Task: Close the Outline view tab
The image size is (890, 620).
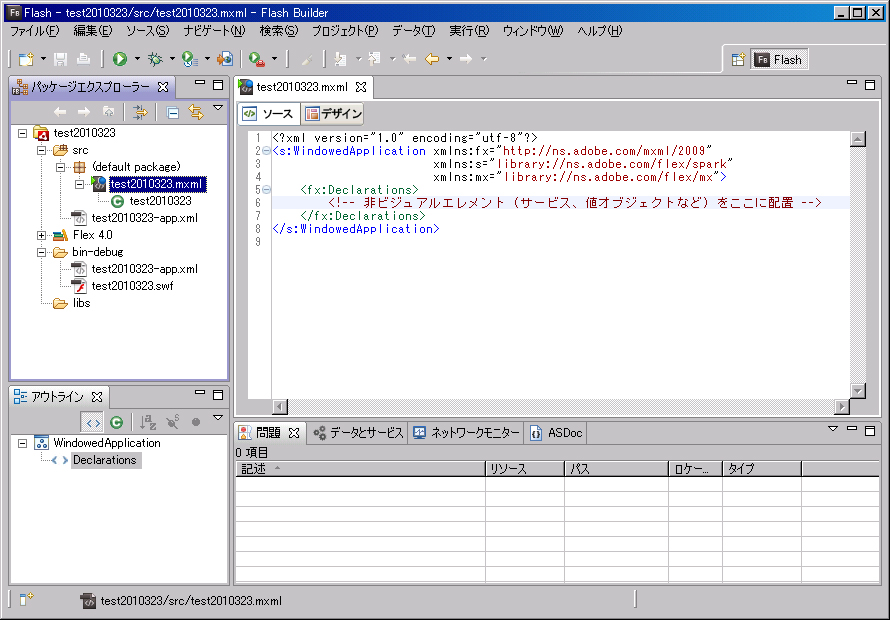Action: [x=97, y=397]
